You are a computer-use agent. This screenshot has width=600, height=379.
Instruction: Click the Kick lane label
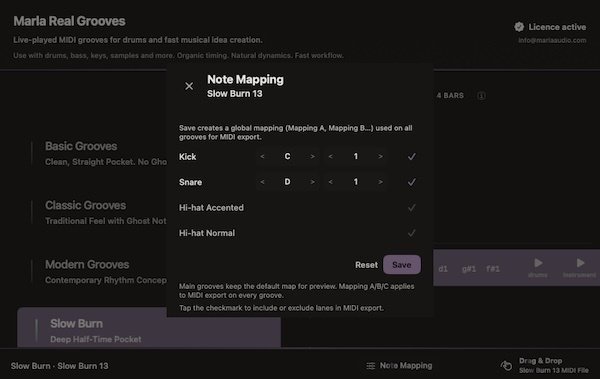pos(188,157)
